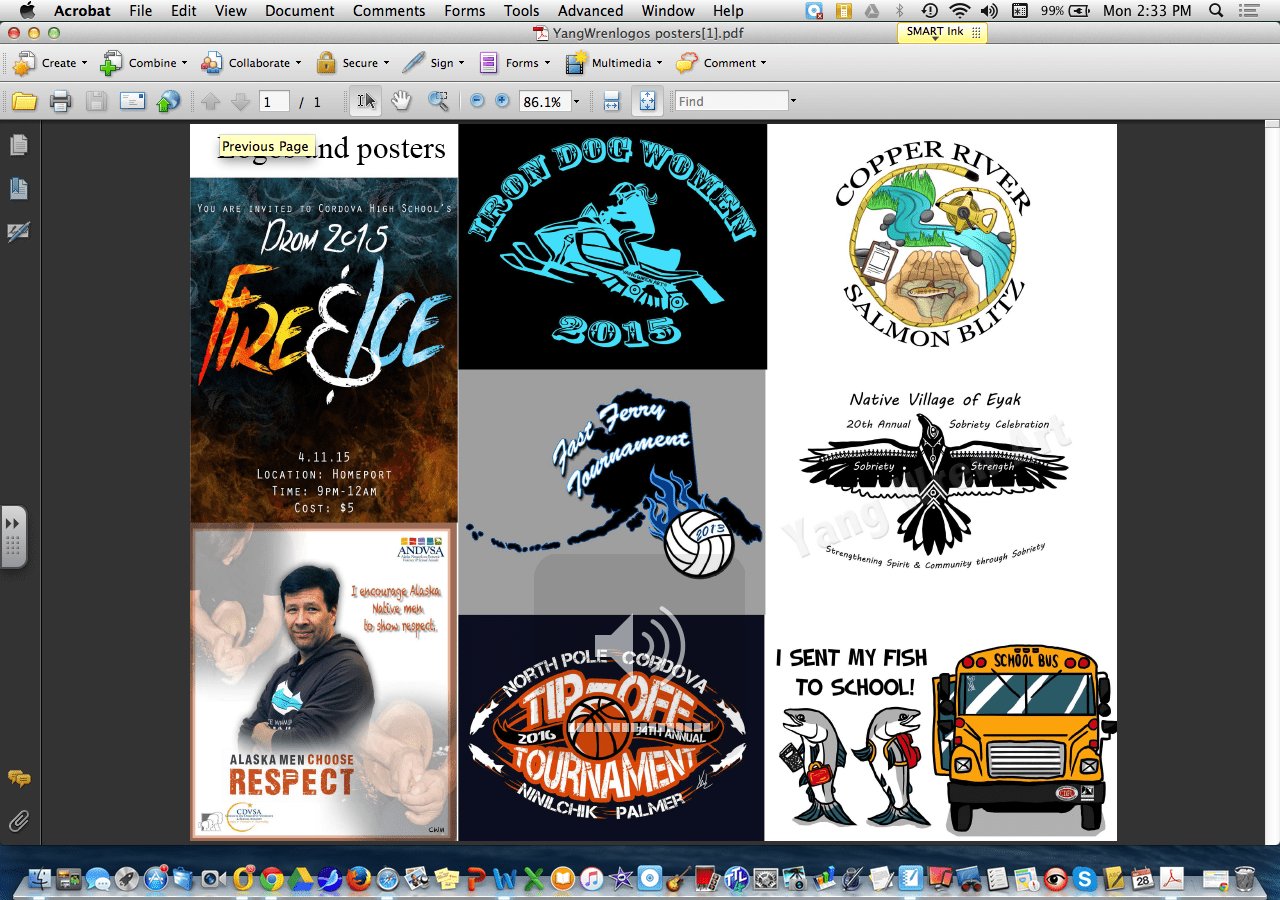Open the Pages panel in sidebar

(18, 146)
